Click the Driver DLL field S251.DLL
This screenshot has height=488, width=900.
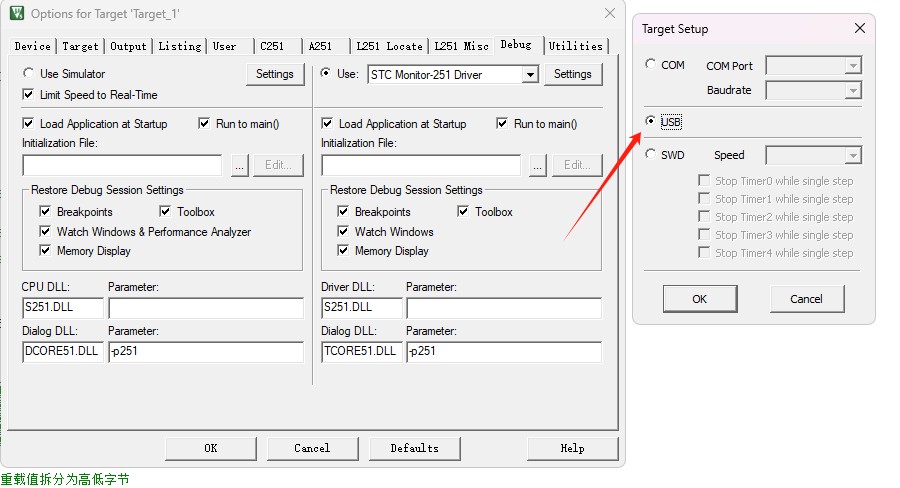coord(362,307)
